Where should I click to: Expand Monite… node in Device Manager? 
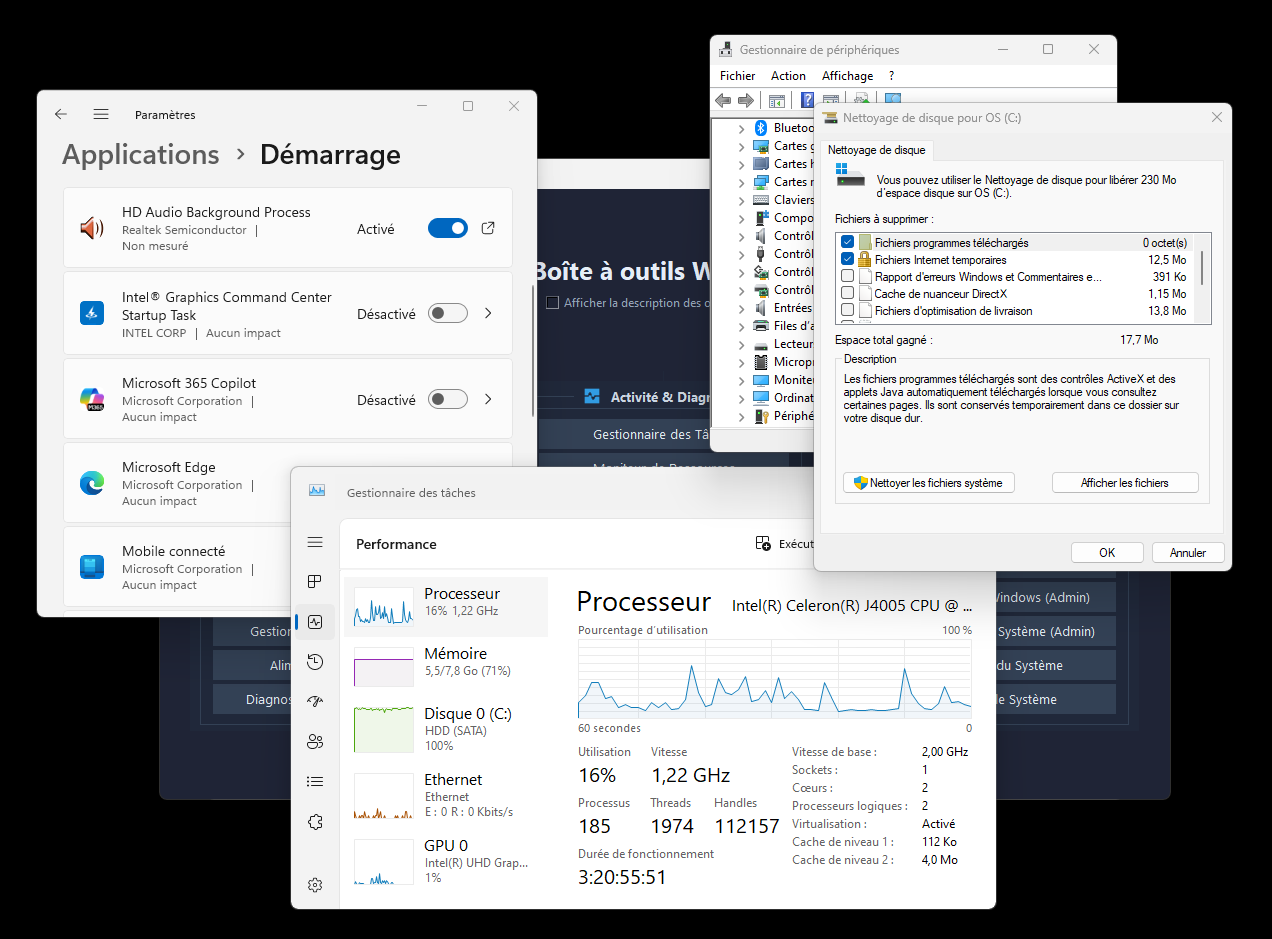pos(741,380)
